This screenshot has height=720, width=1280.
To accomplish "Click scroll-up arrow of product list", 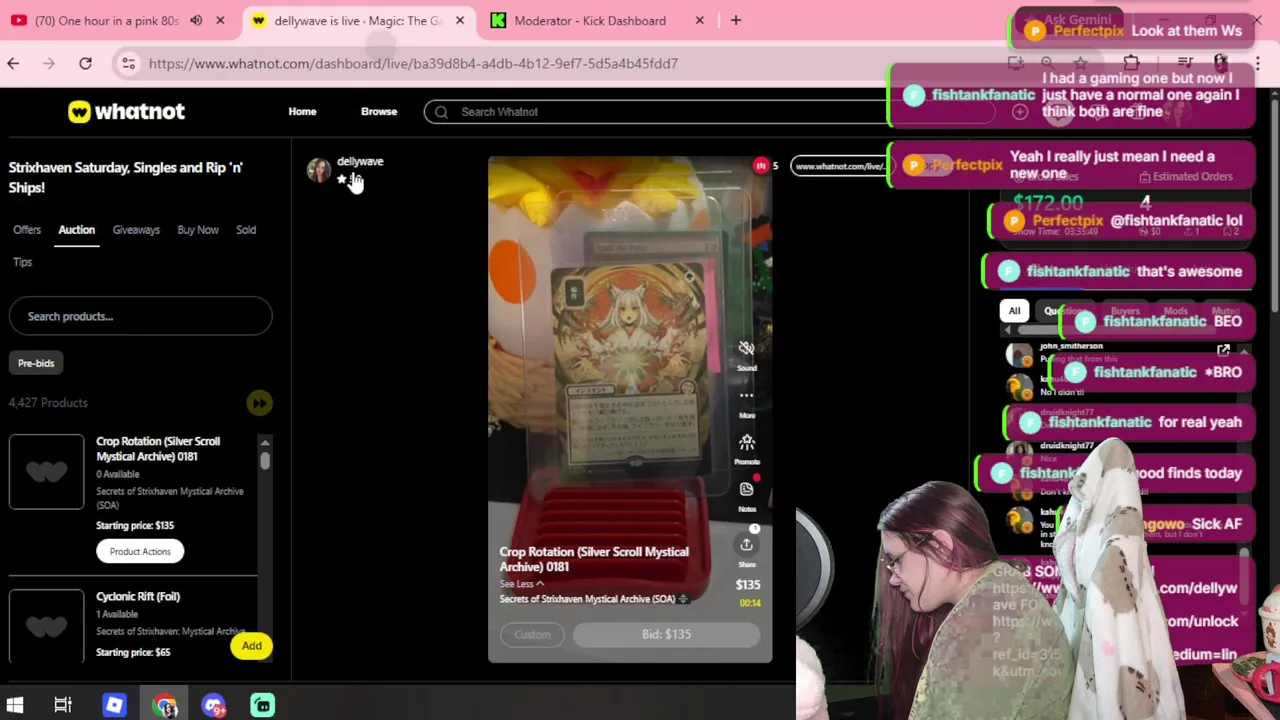I will (265, 442).
